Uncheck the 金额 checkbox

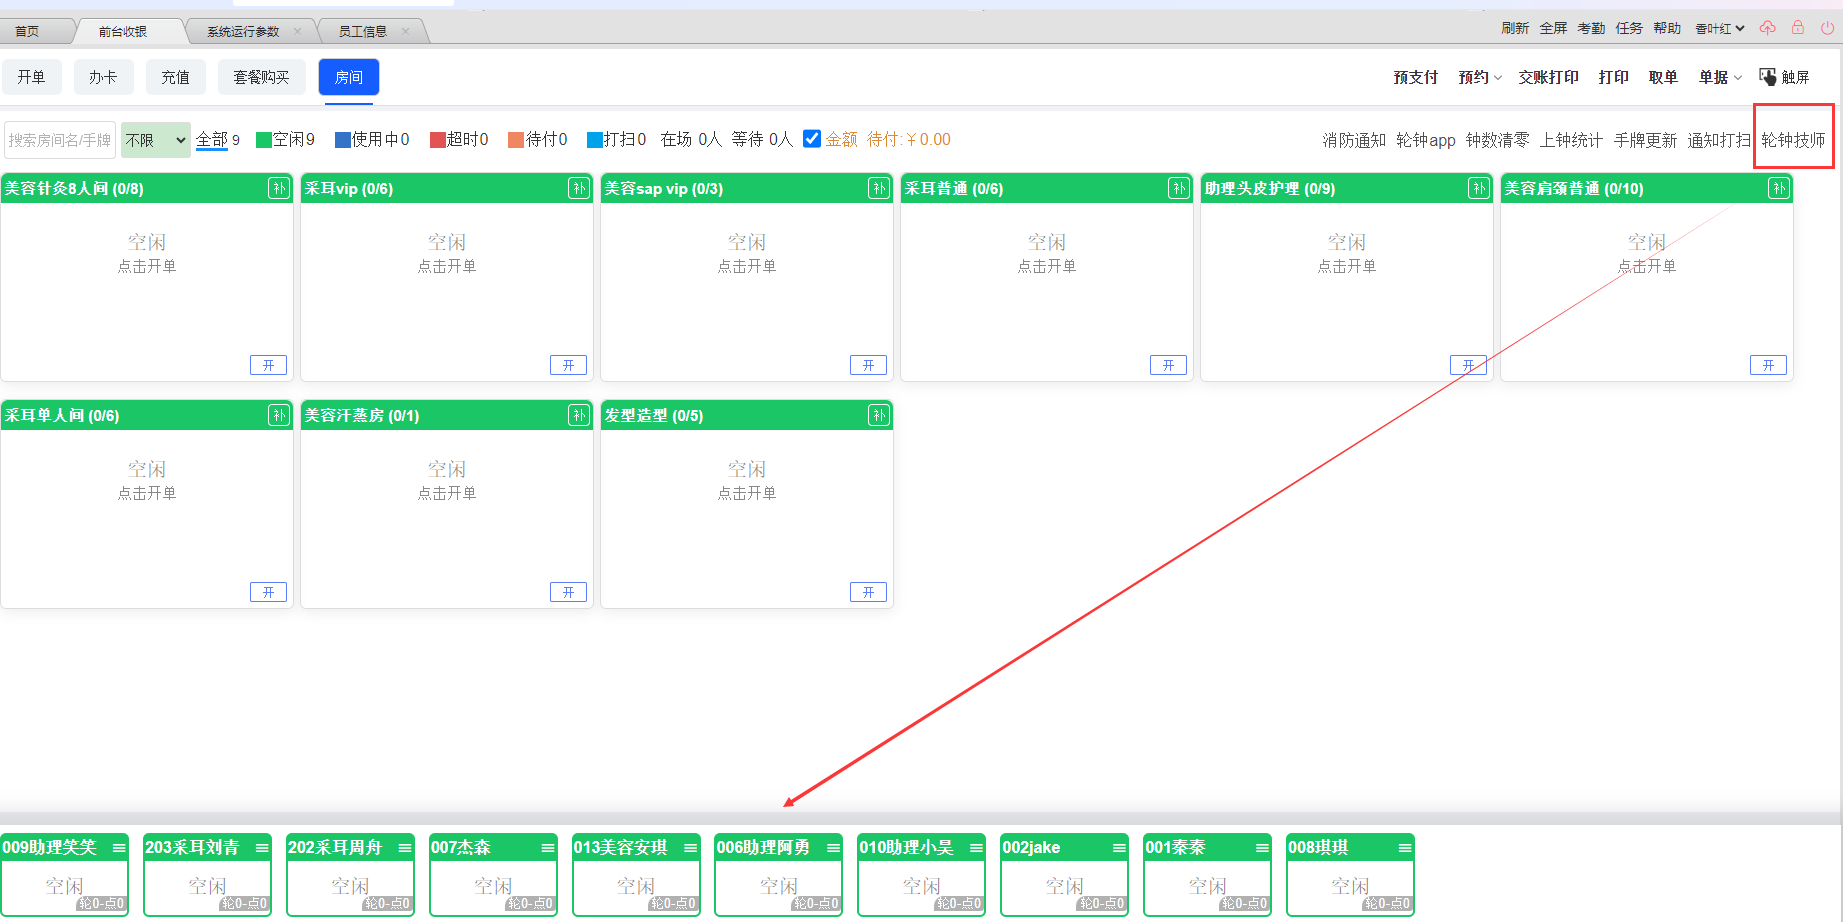click(812, 139)
